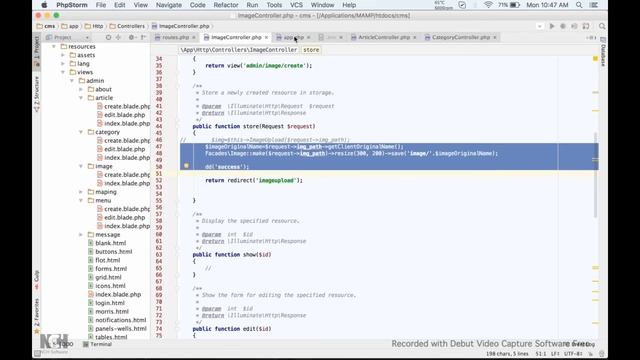Close the ImageController.php tab

(x=266, y=38)
